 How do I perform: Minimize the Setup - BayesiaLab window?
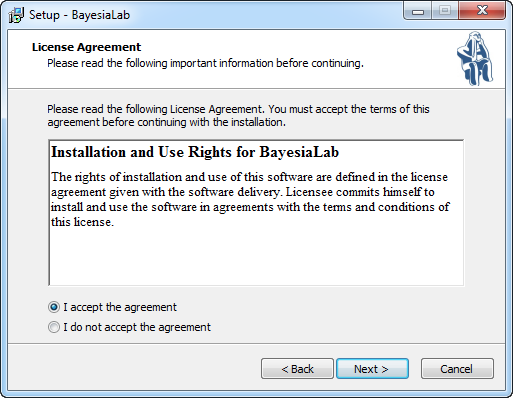(418, 11)
